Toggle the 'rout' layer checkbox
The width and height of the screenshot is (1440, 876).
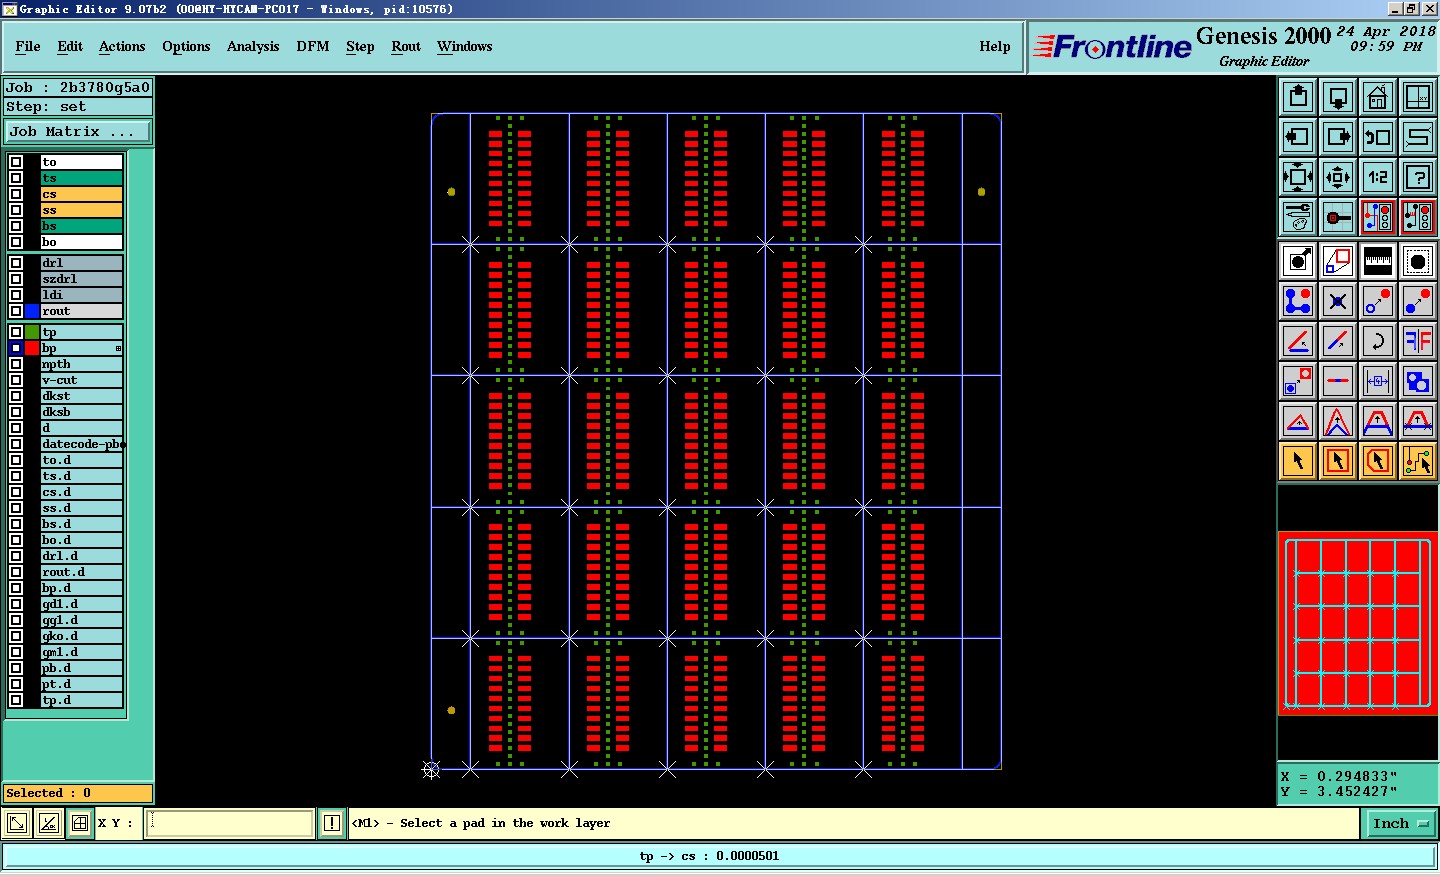pos(16,311)
